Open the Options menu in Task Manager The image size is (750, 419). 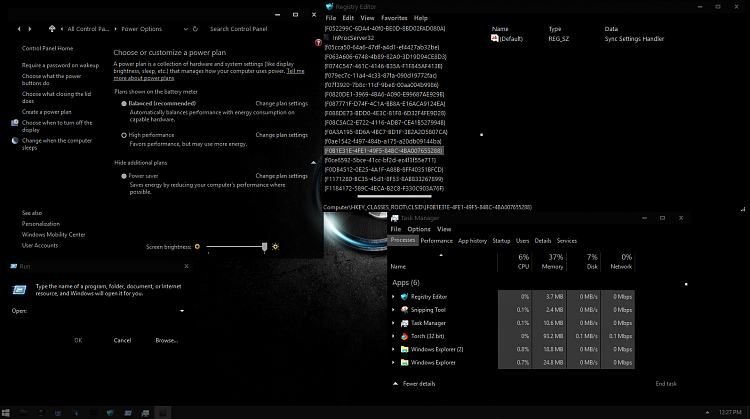419,229
